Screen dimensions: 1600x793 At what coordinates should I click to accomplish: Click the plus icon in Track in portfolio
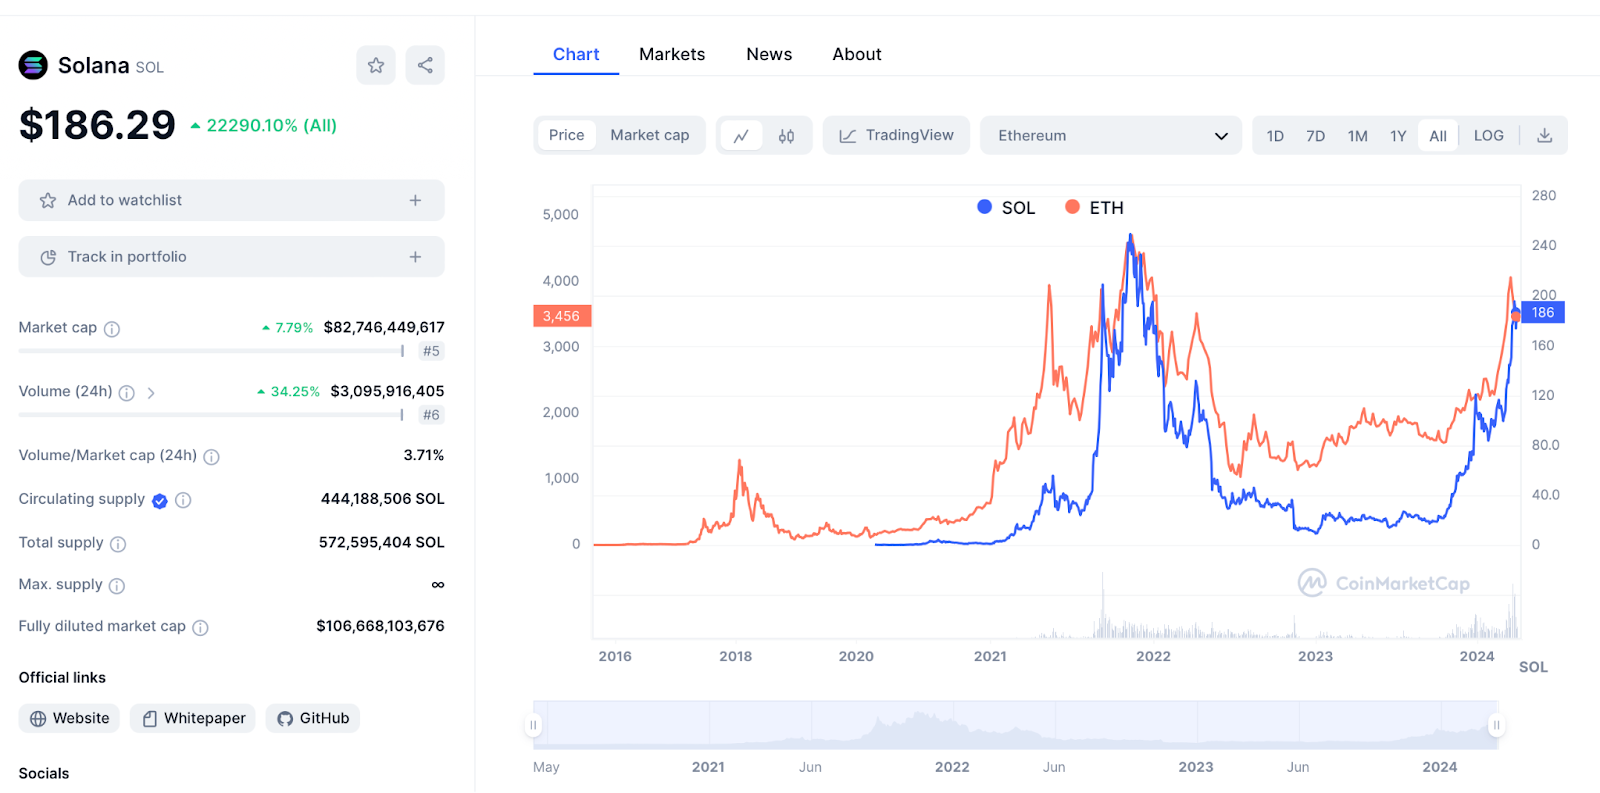[415, 257]
